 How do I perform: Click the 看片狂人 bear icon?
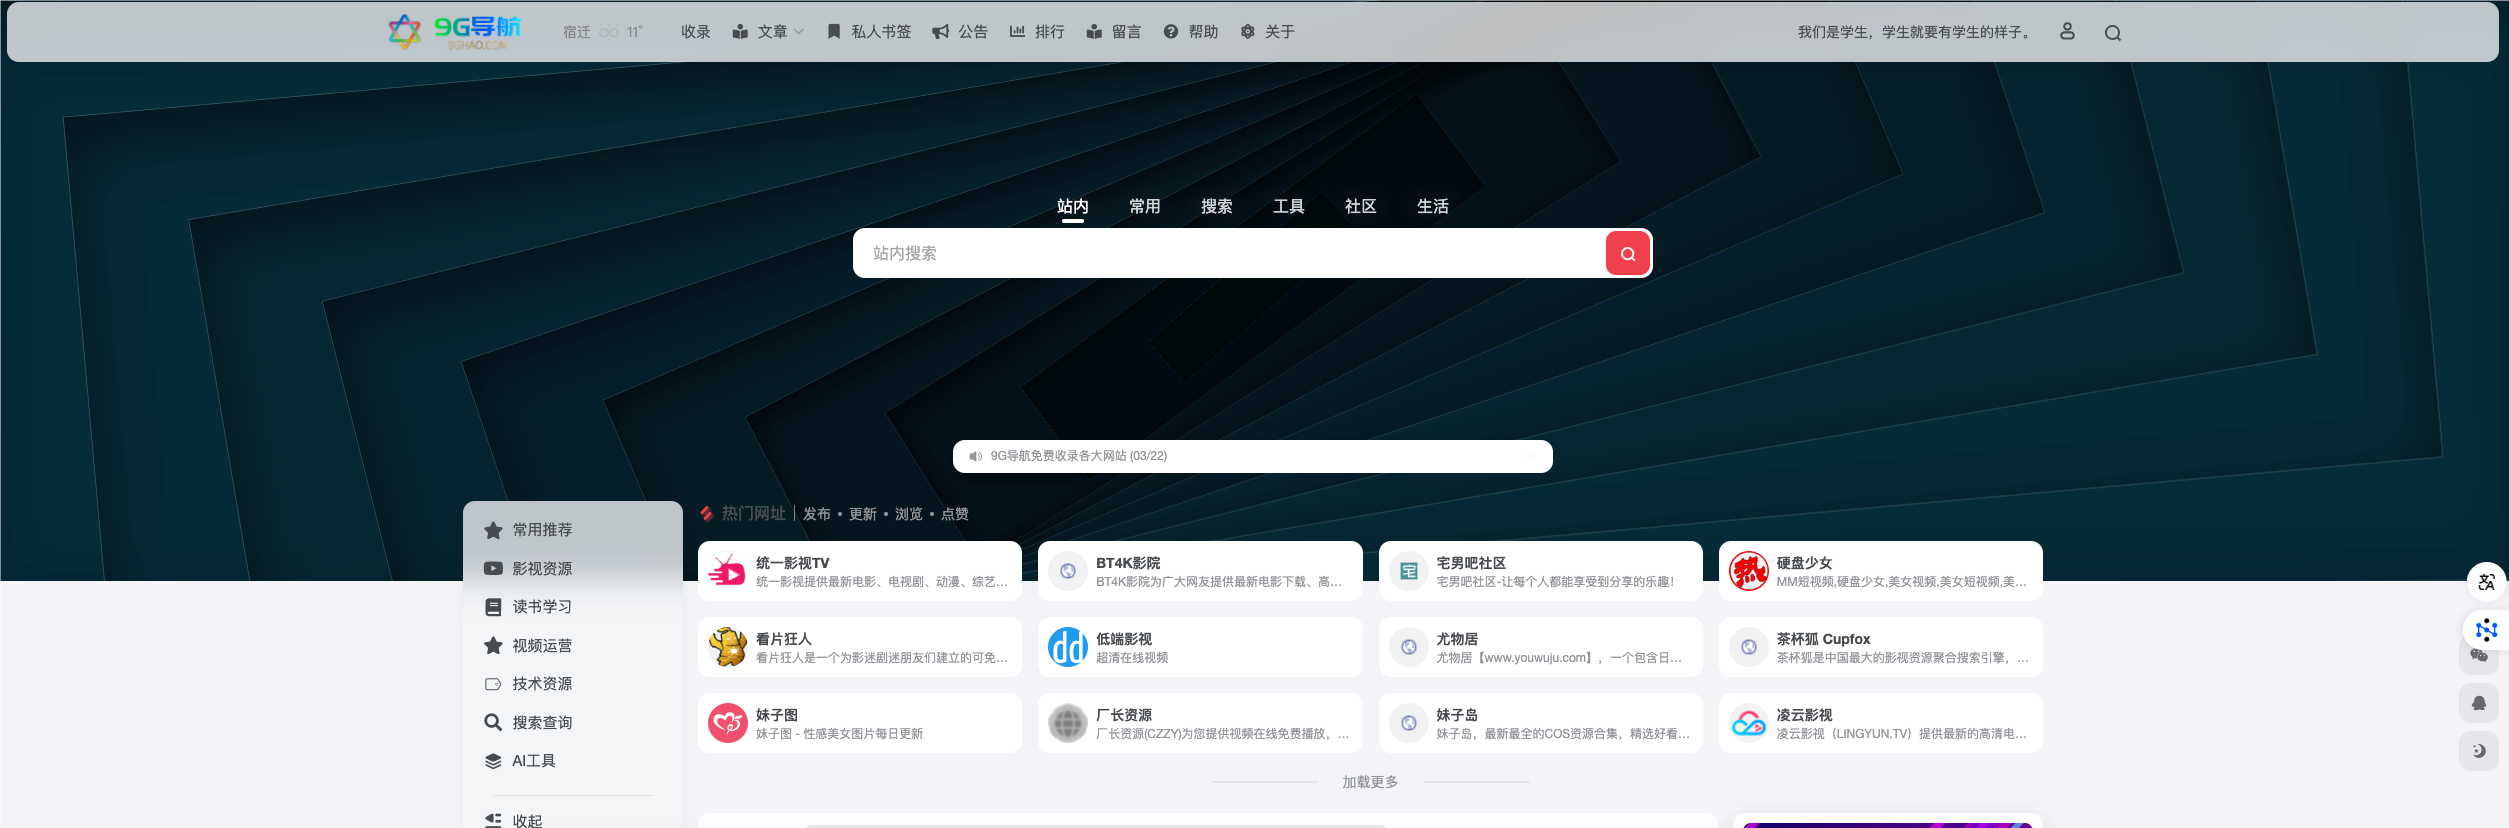[x=728, y=647]
